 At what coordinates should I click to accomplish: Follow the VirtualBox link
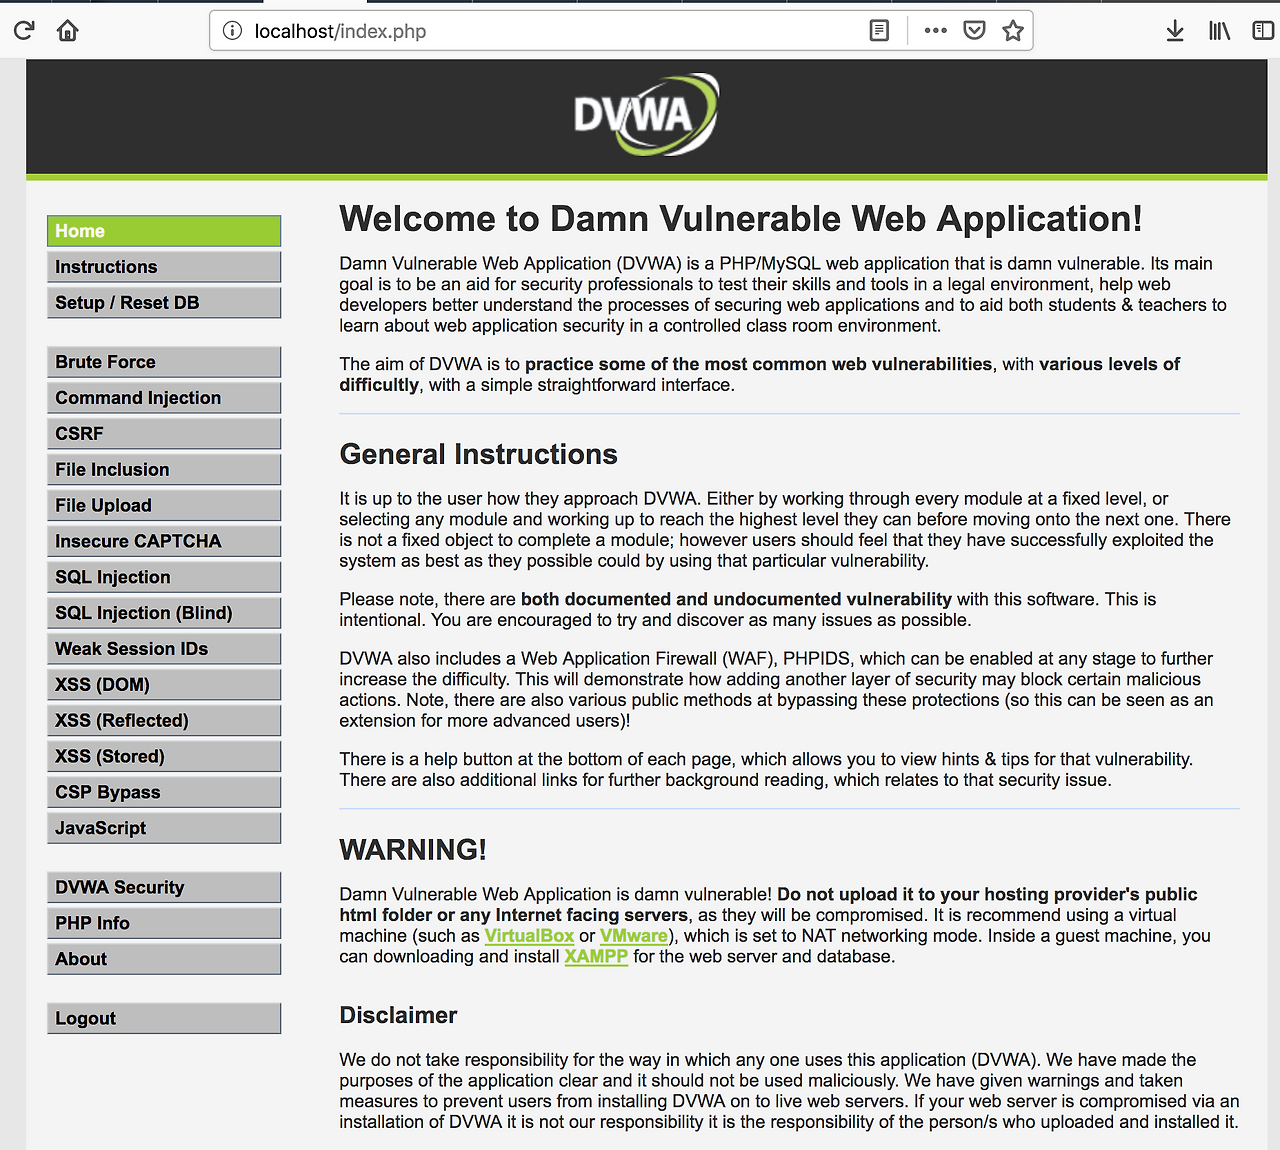[x=529, y=936]
